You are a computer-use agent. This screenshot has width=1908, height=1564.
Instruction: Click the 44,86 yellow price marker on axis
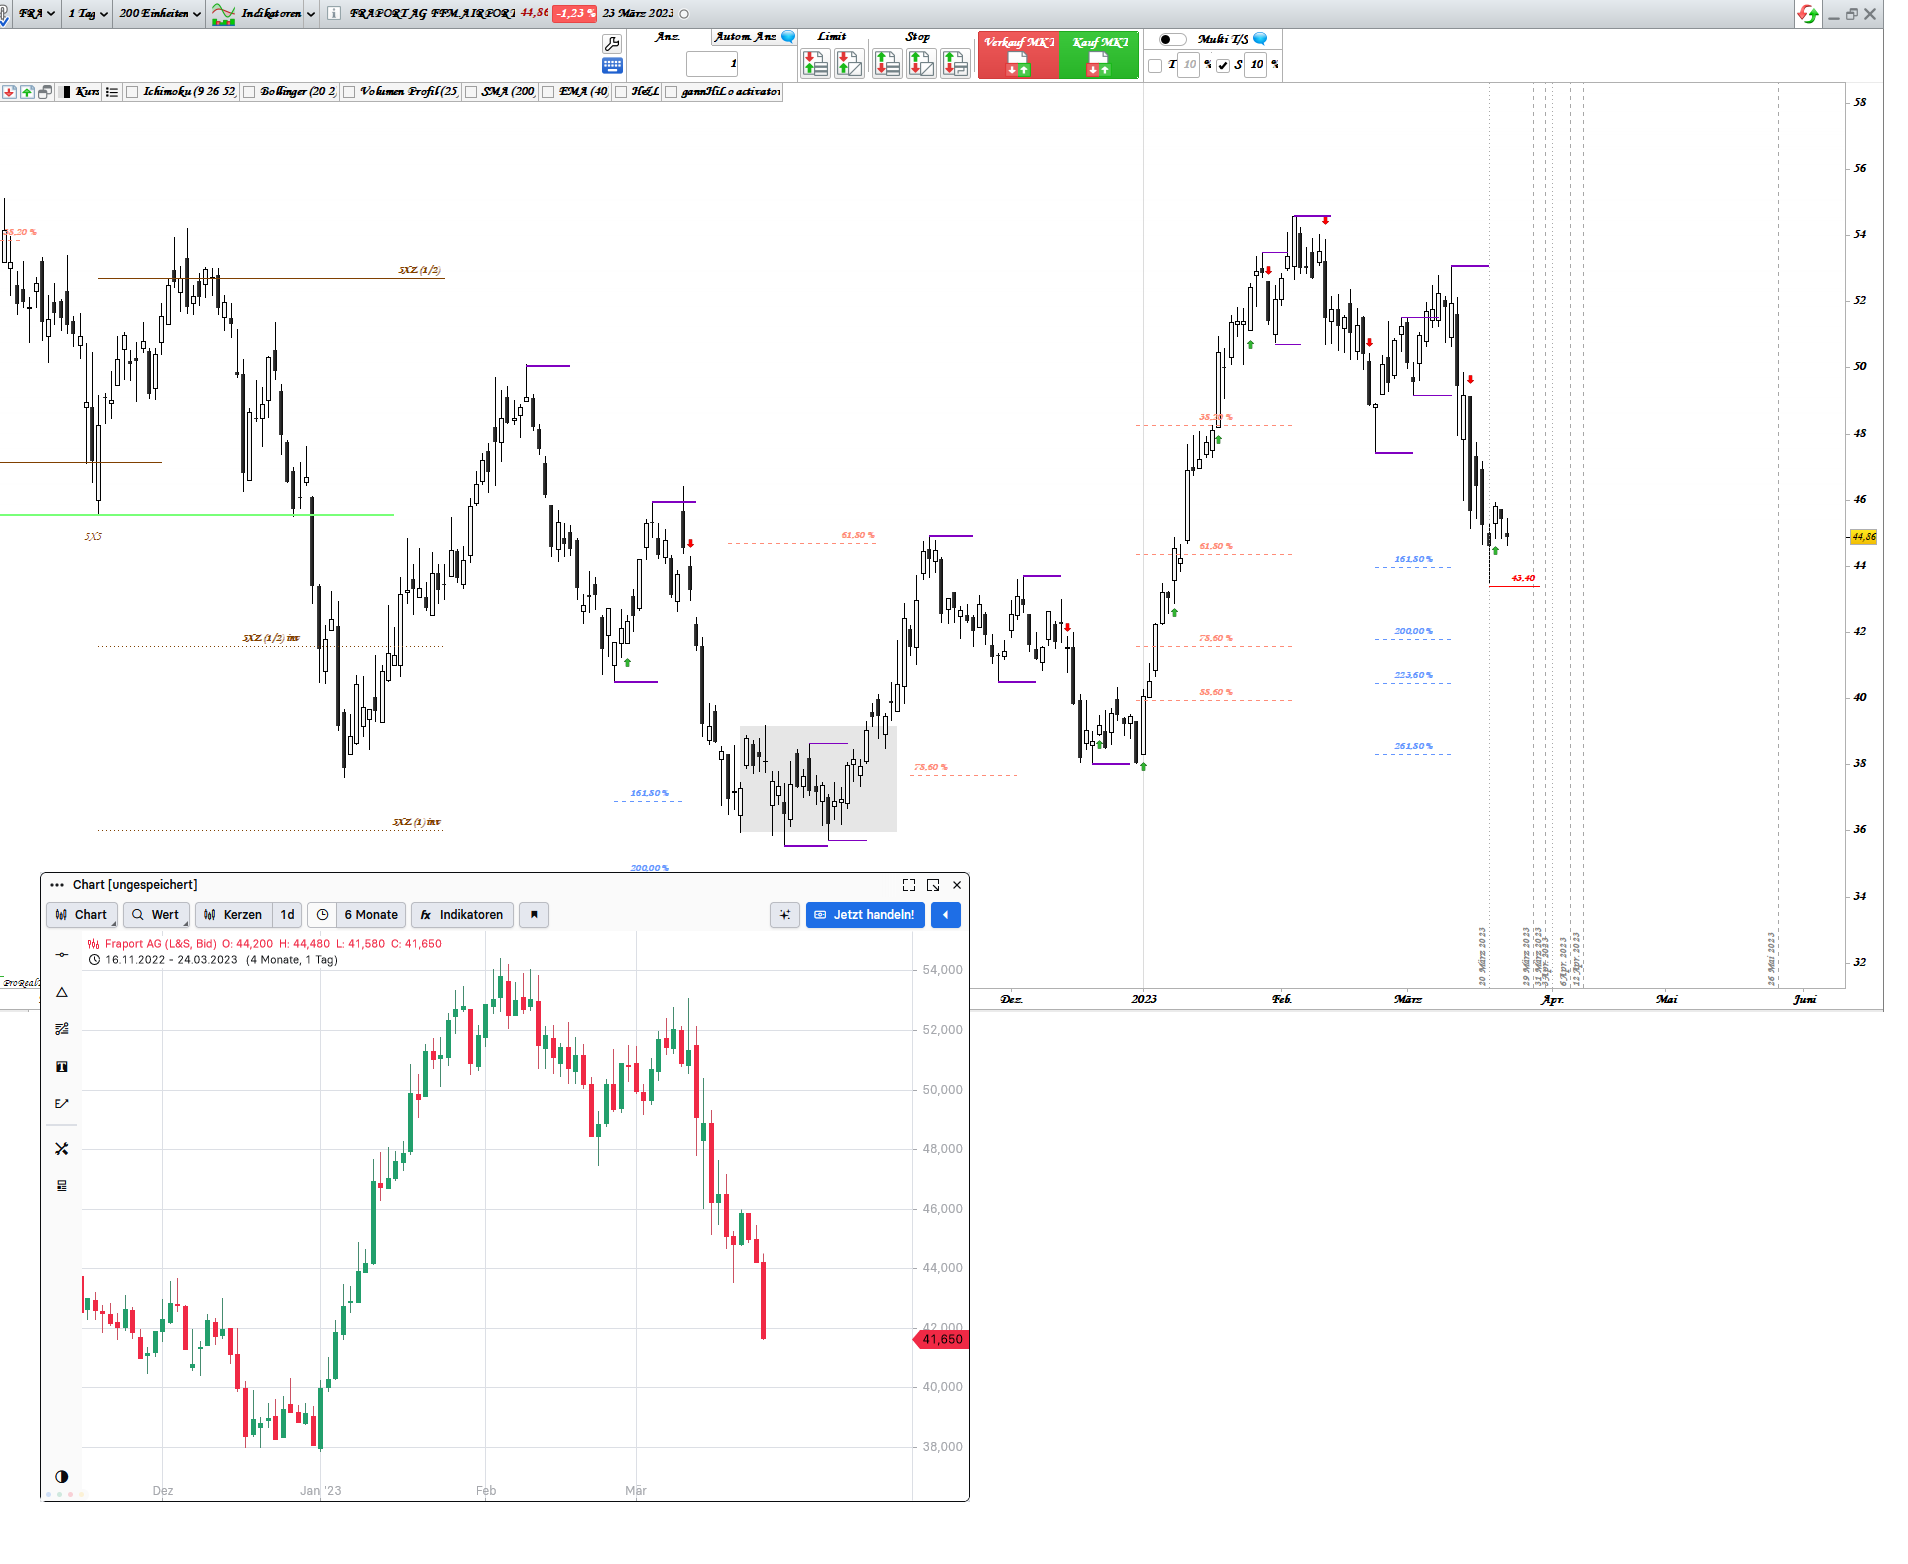(x=1863, y=537)
